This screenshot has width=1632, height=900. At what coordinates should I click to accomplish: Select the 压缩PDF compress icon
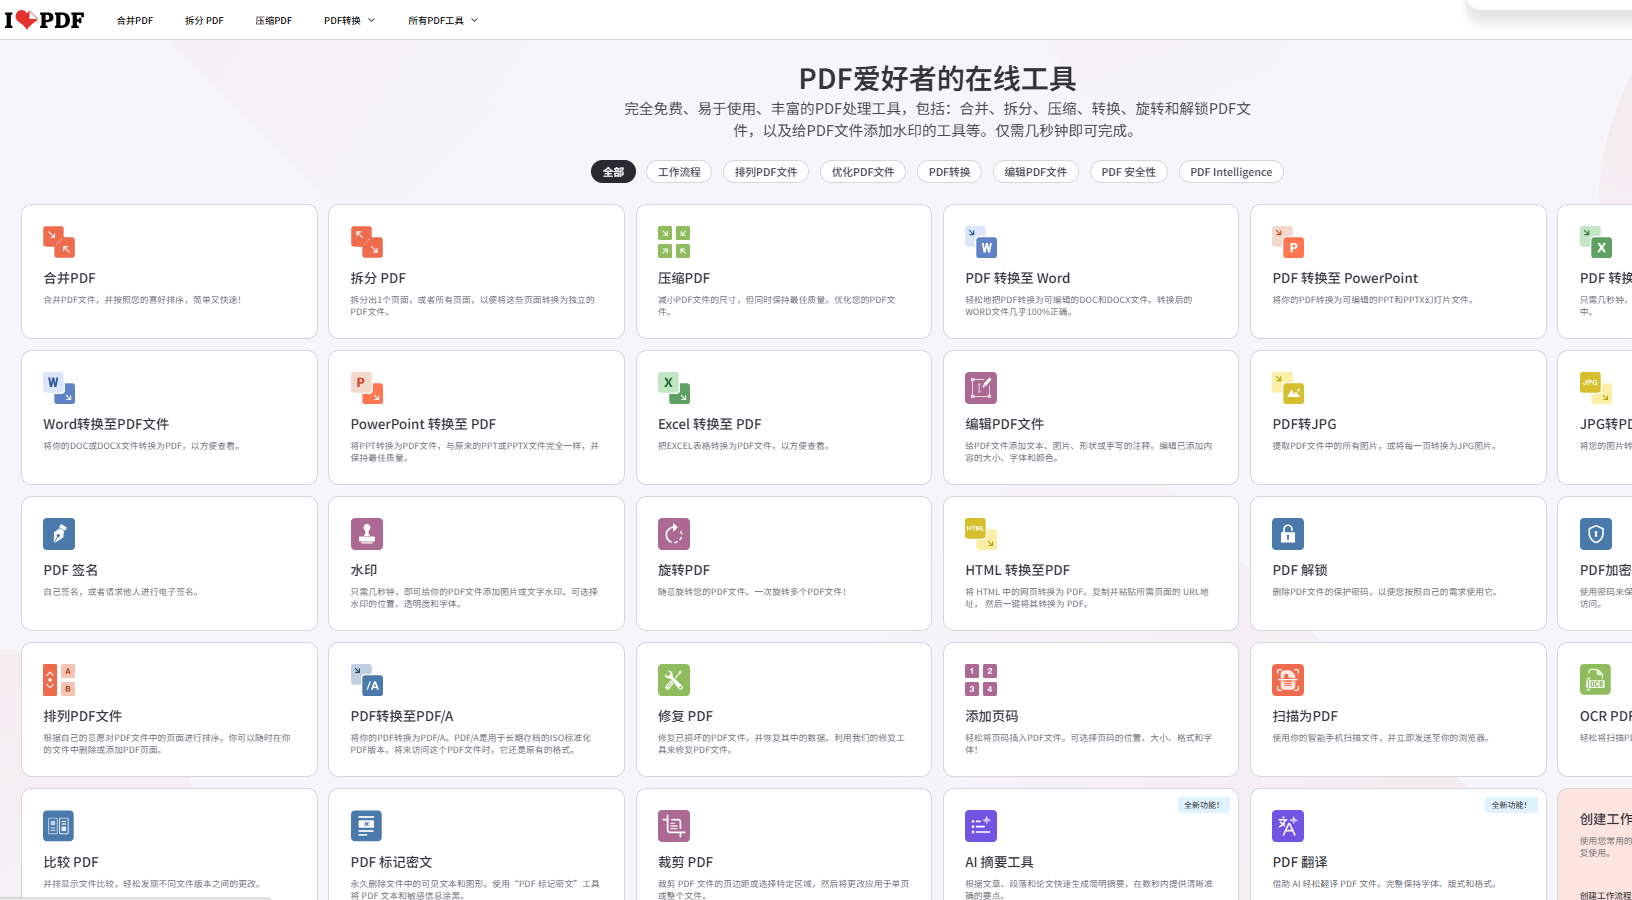tap(674, 242)
